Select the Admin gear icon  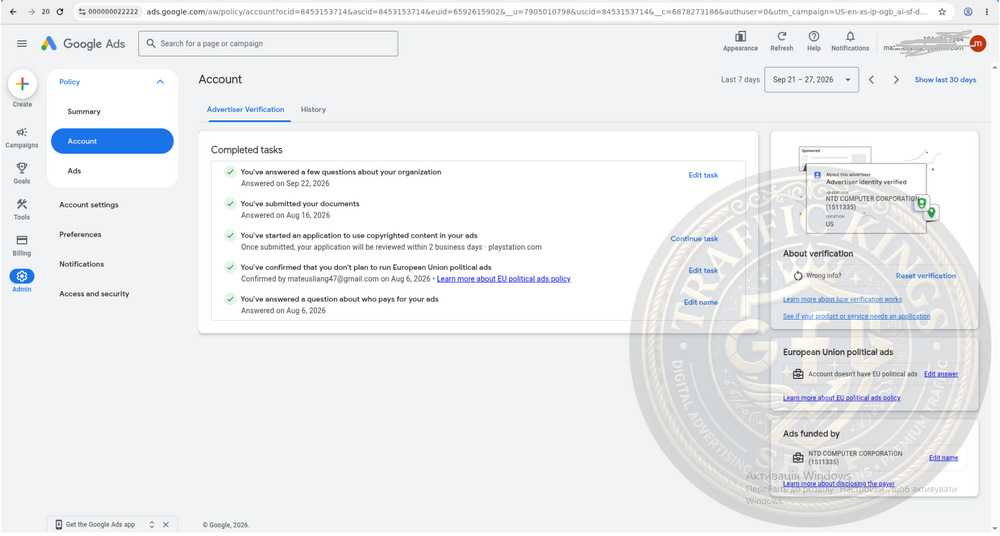(22, 276)
